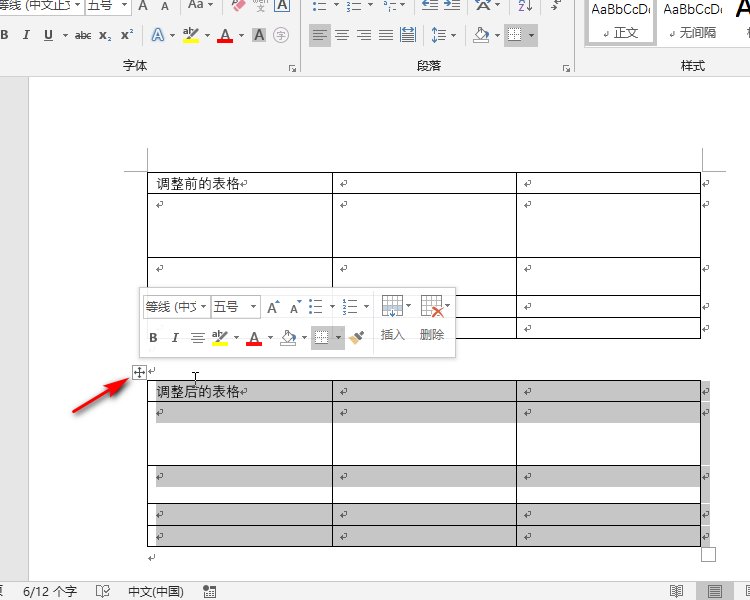Toggle subscript formatting
This screenshot has width=750, height=600.
pyautogui.click(x=105, y=35)
